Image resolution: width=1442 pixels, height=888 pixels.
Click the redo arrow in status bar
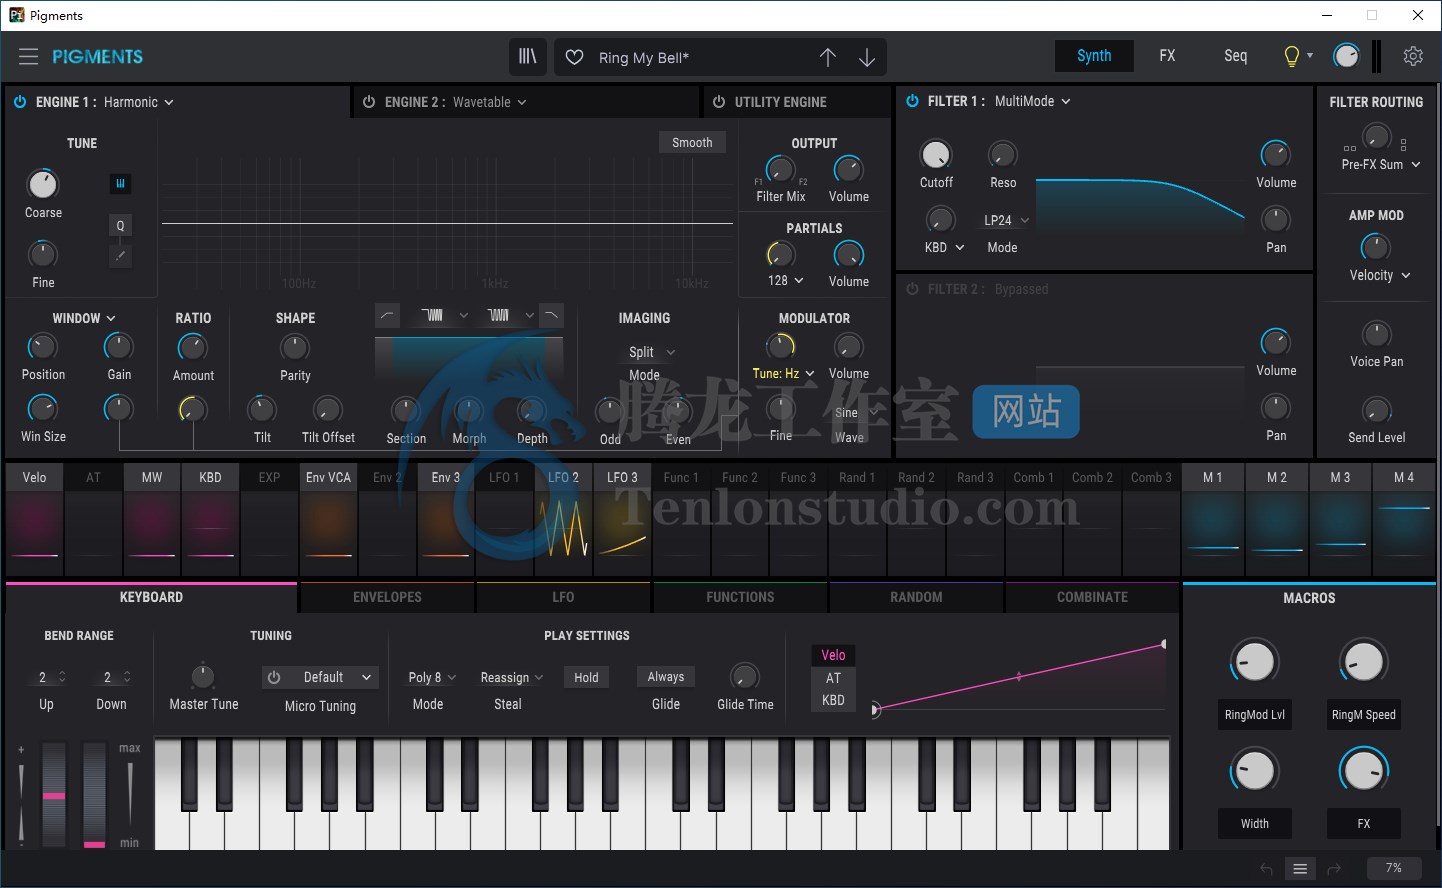(1334, 869)
